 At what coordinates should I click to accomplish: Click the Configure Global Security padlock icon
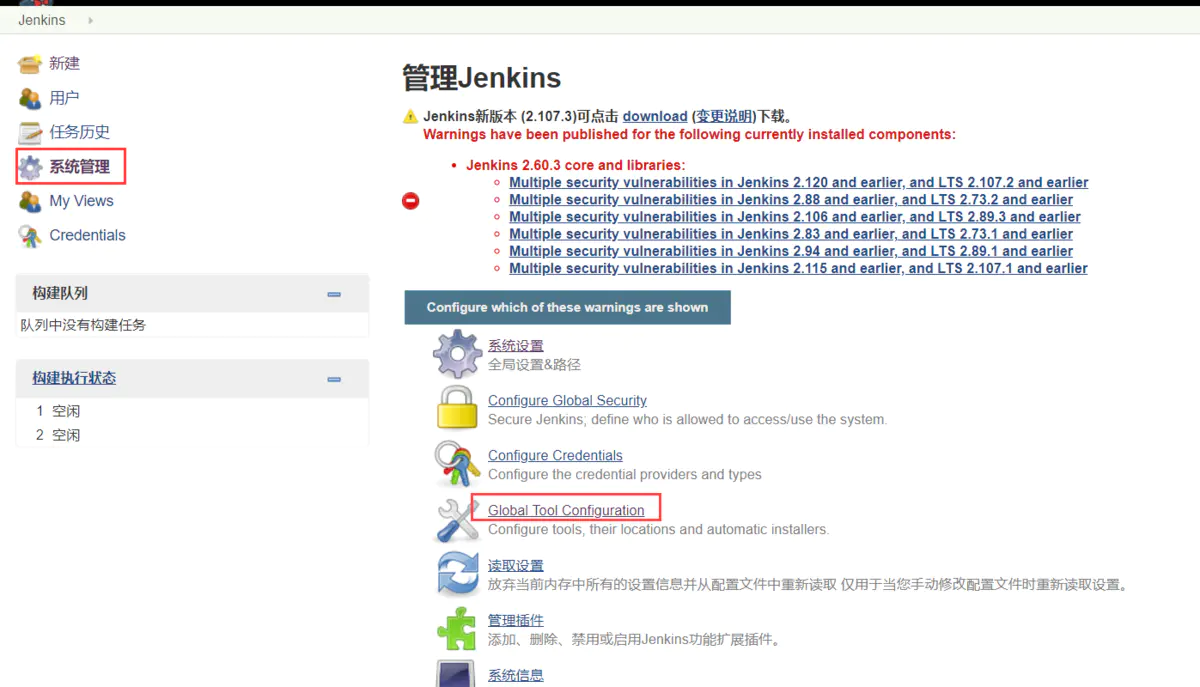tap(457, 409)
